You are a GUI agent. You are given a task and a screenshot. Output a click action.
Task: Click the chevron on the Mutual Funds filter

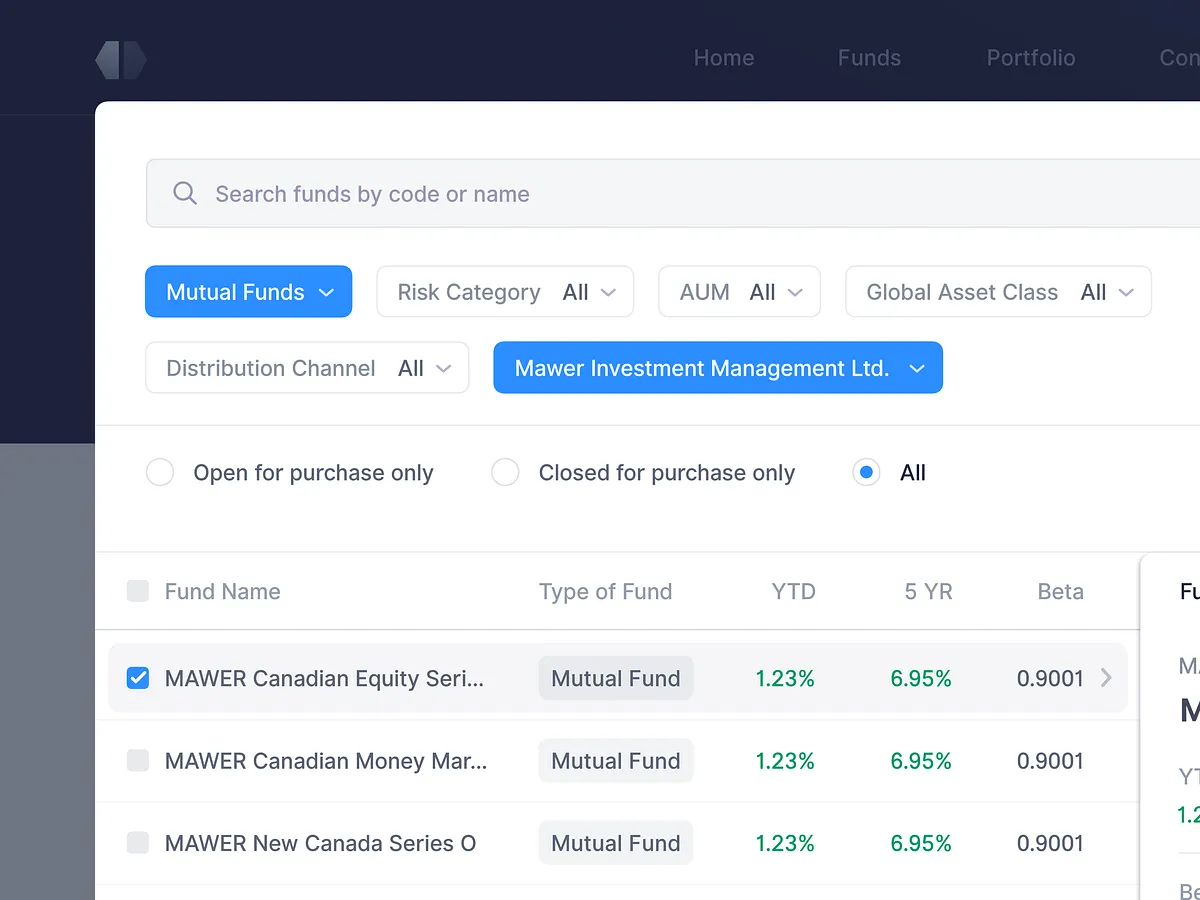point(327,292)
